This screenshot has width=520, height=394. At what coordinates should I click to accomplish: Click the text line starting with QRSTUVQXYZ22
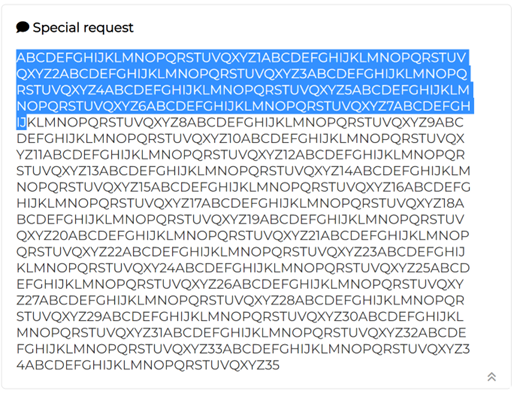[x=241, y=252]
